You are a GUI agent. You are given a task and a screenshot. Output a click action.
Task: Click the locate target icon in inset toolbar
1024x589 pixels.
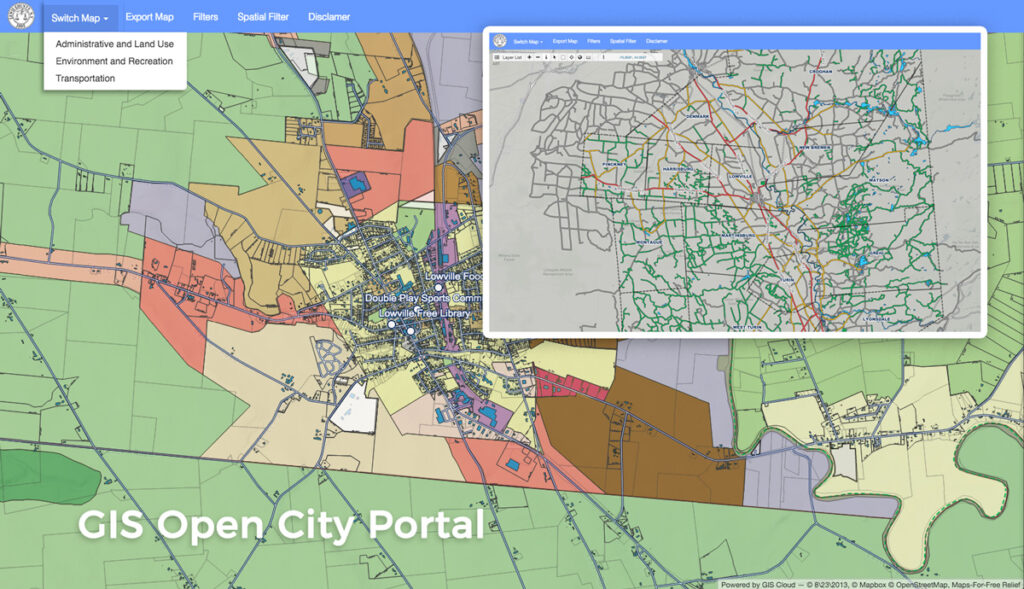click(x=571, y=57)
